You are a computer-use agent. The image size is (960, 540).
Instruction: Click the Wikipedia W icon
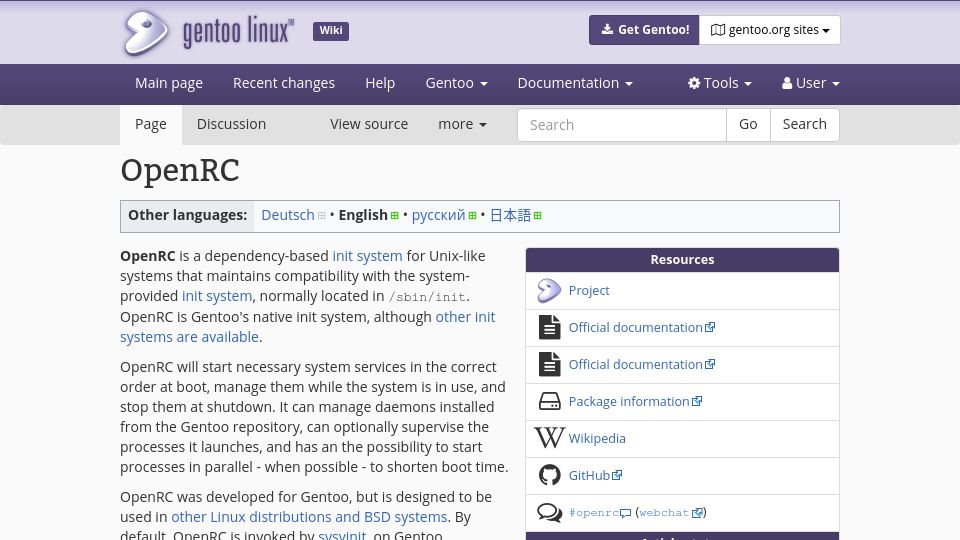point(549,438)
